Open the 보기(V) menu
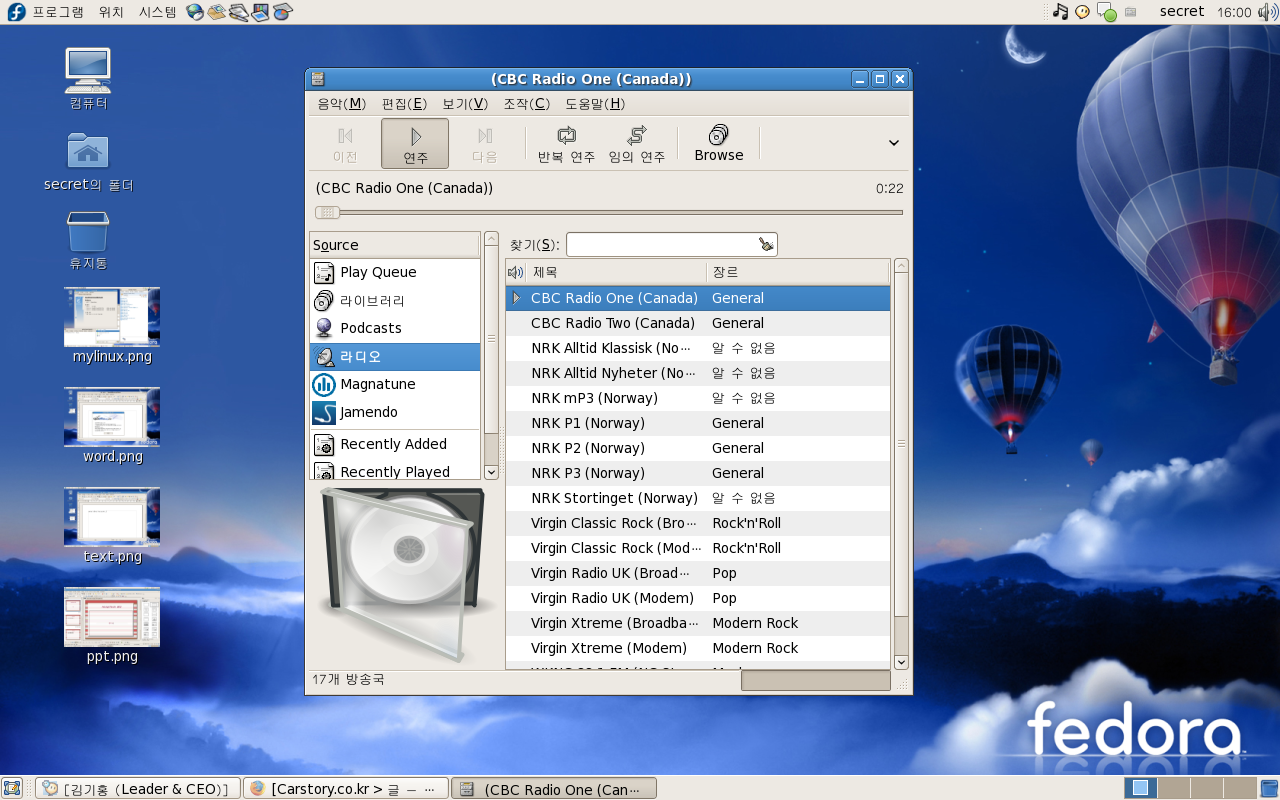1280x800 pixels. [465, 104]
